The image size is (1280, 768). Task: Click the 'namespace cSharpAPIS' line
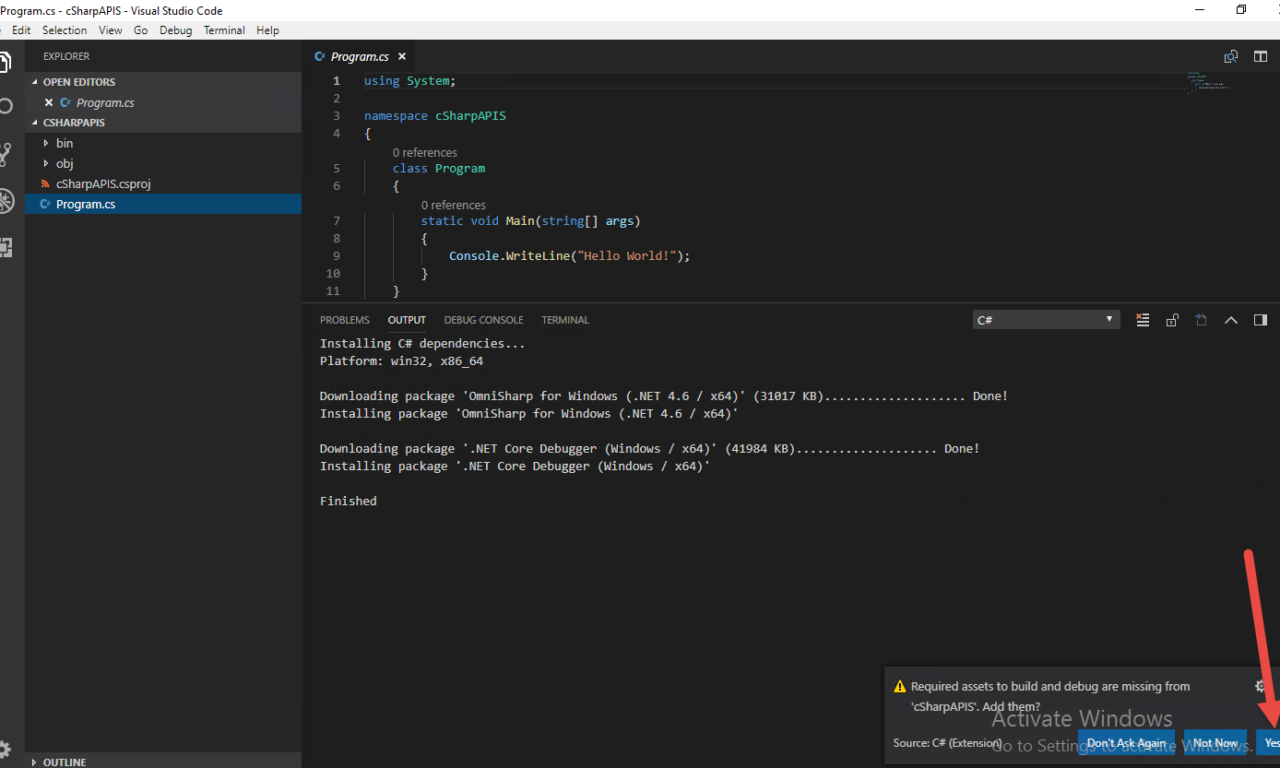(435, 116)
